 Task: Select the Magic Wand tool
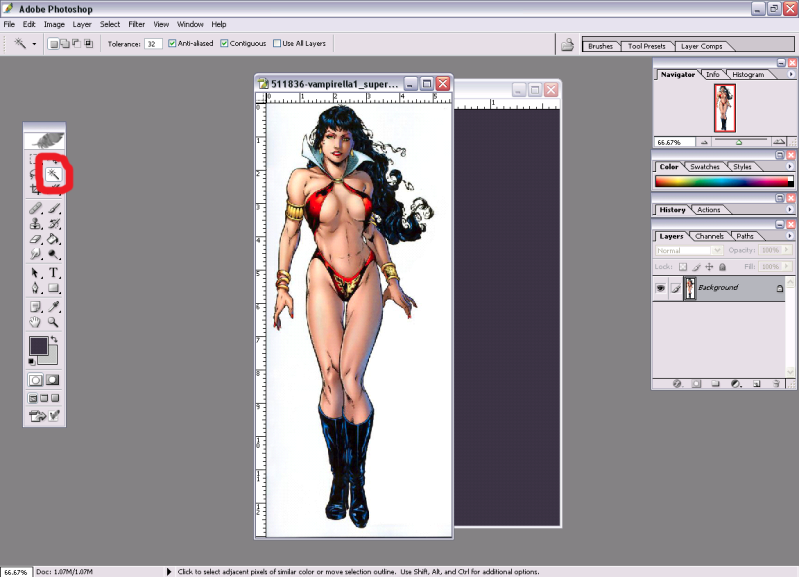click(54, 174)
